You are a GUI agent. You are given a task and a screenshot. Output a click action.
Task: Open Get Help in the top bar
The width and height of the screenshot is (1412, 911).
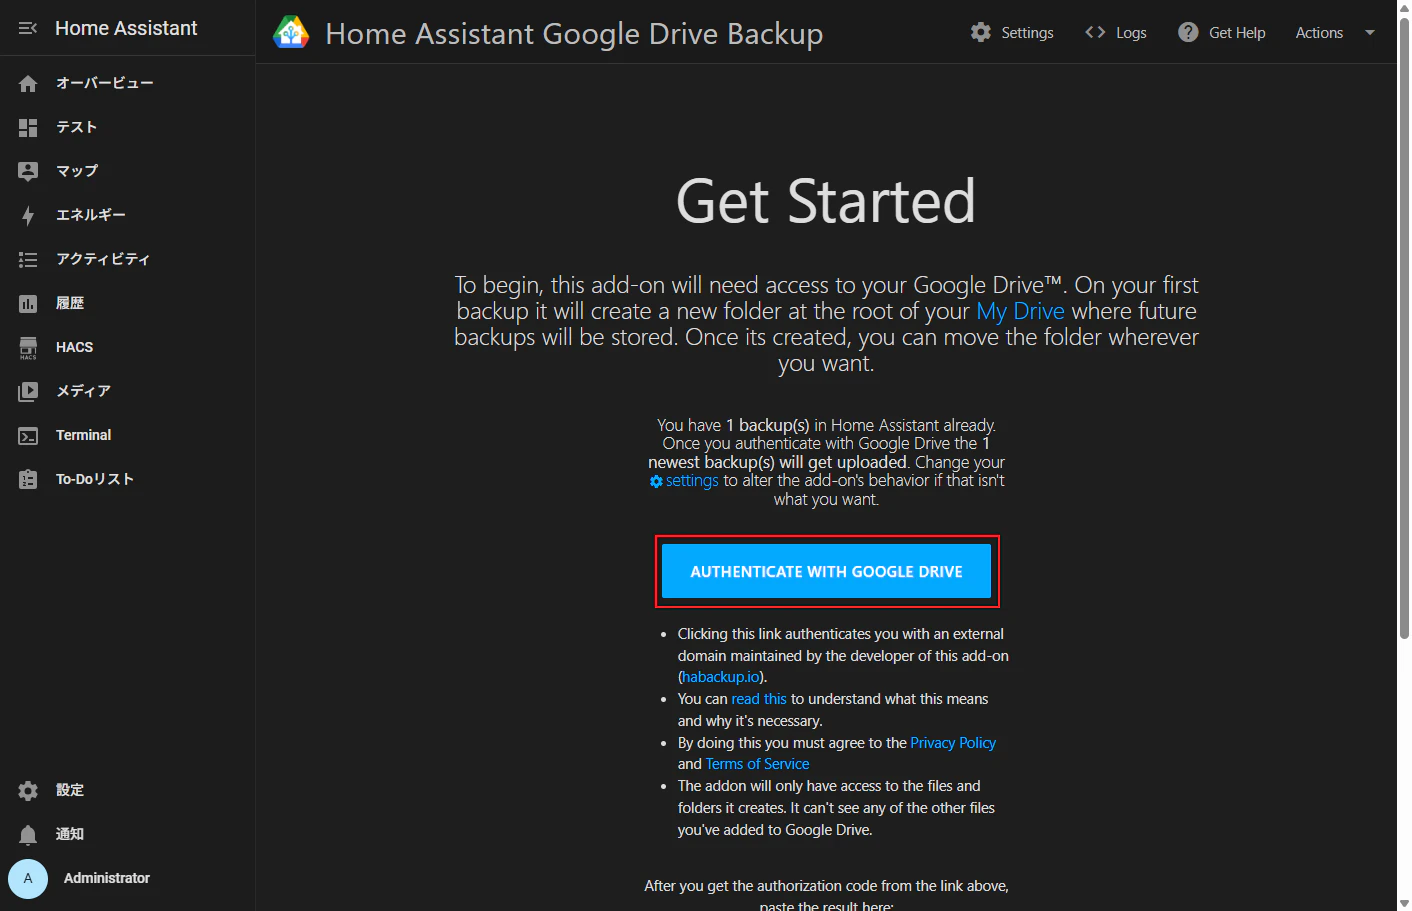click(1222, 32)
